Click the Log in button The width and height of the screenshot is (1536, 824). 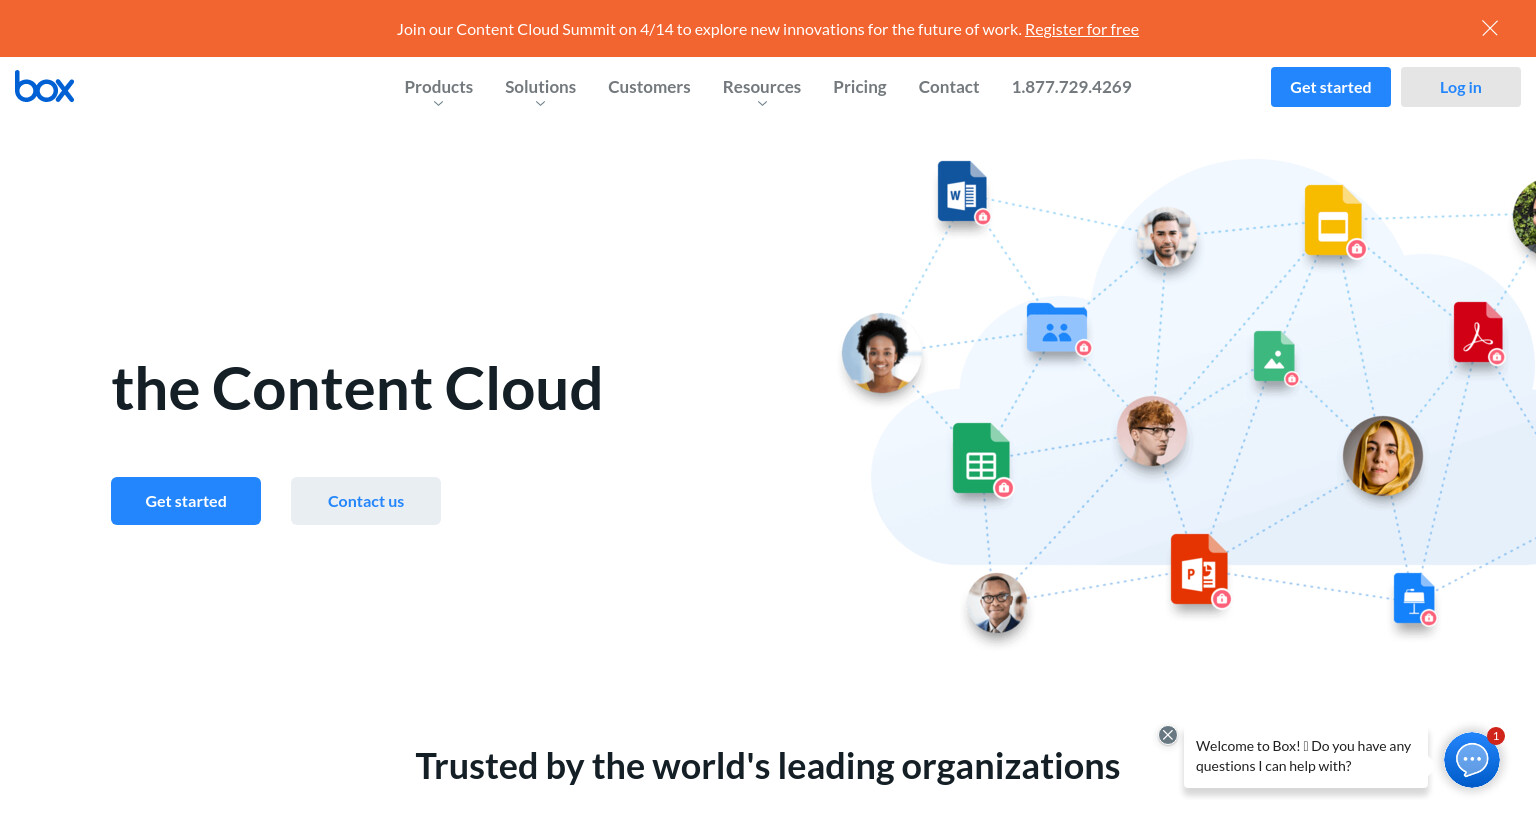coord(1461,87)
